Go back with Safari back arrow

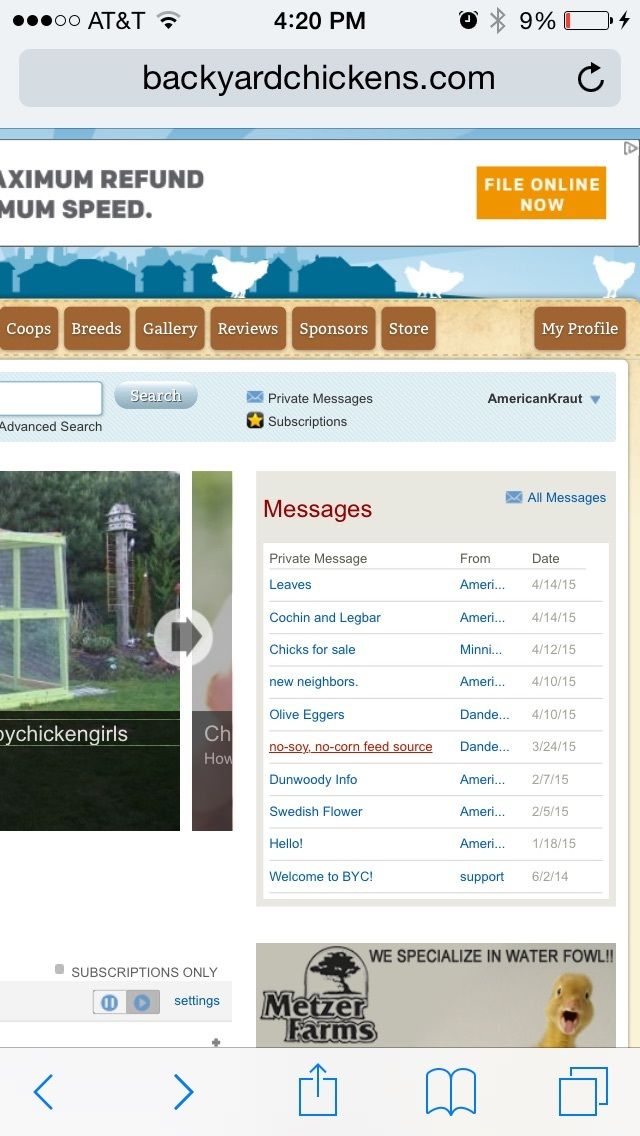coord(43,1091)
